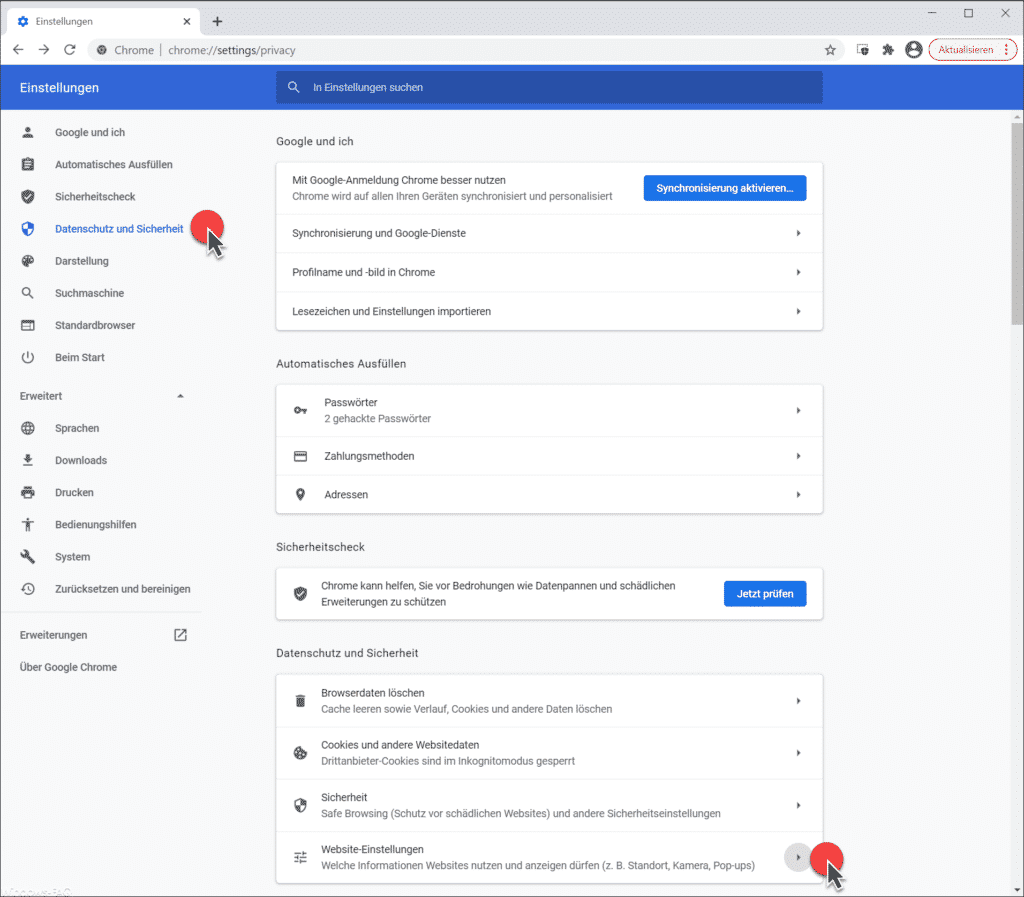Open Datenschutz und Sicherheit in sidebar
The width and height of the screenshot is (1024, 897).
click(x=119, y=228)
